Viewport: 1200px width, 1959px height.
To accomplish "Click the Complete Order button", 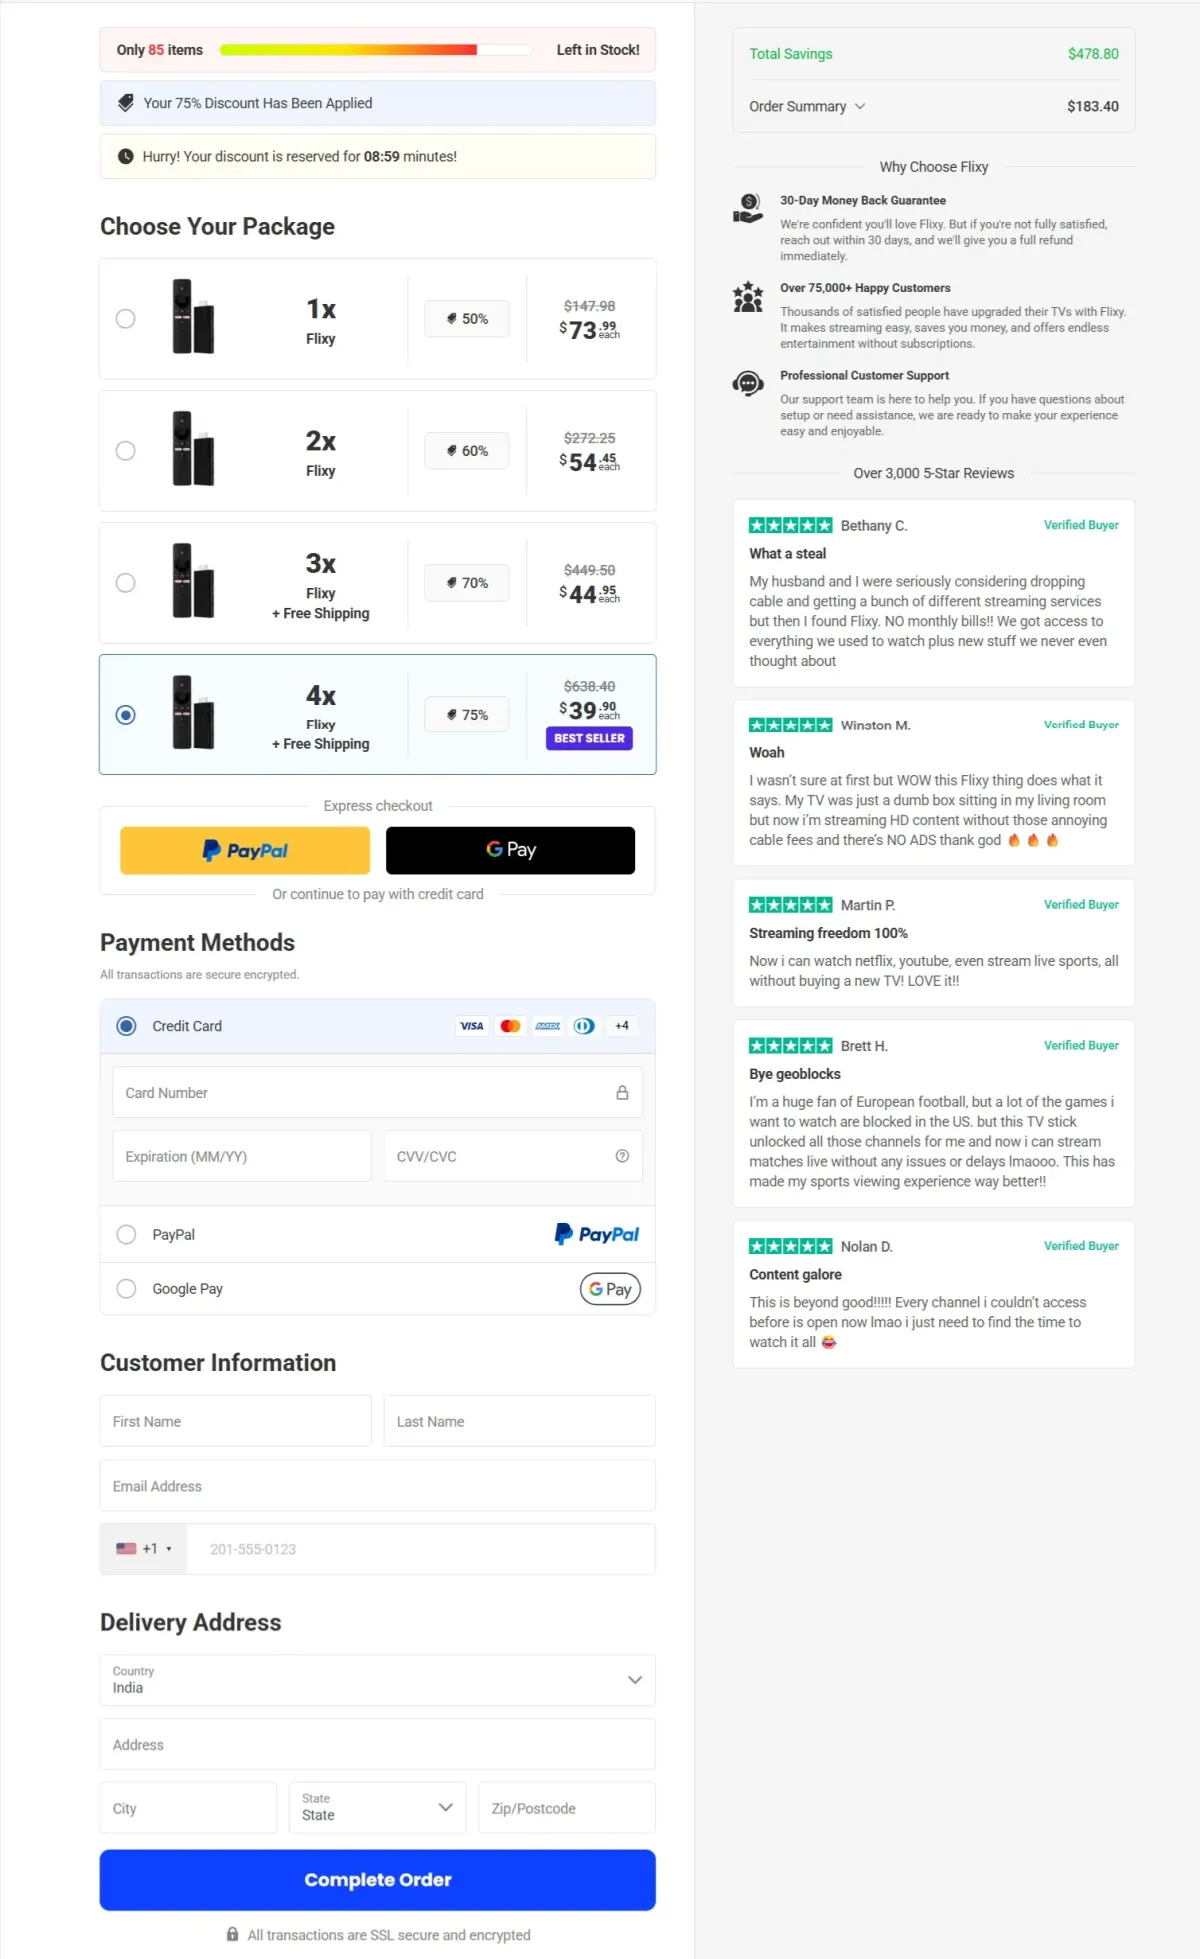I will point(378,1880).
